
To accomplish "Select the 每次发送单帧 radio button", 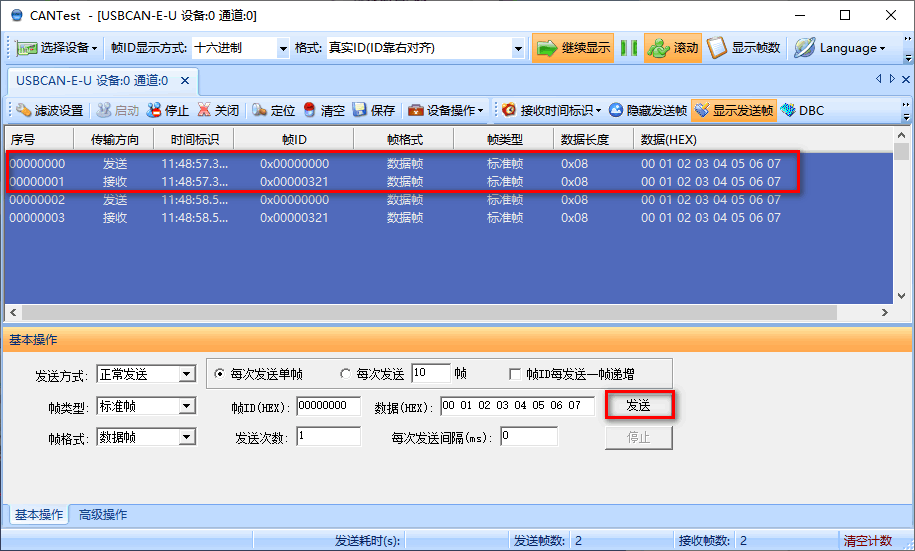I will [220, 374].
